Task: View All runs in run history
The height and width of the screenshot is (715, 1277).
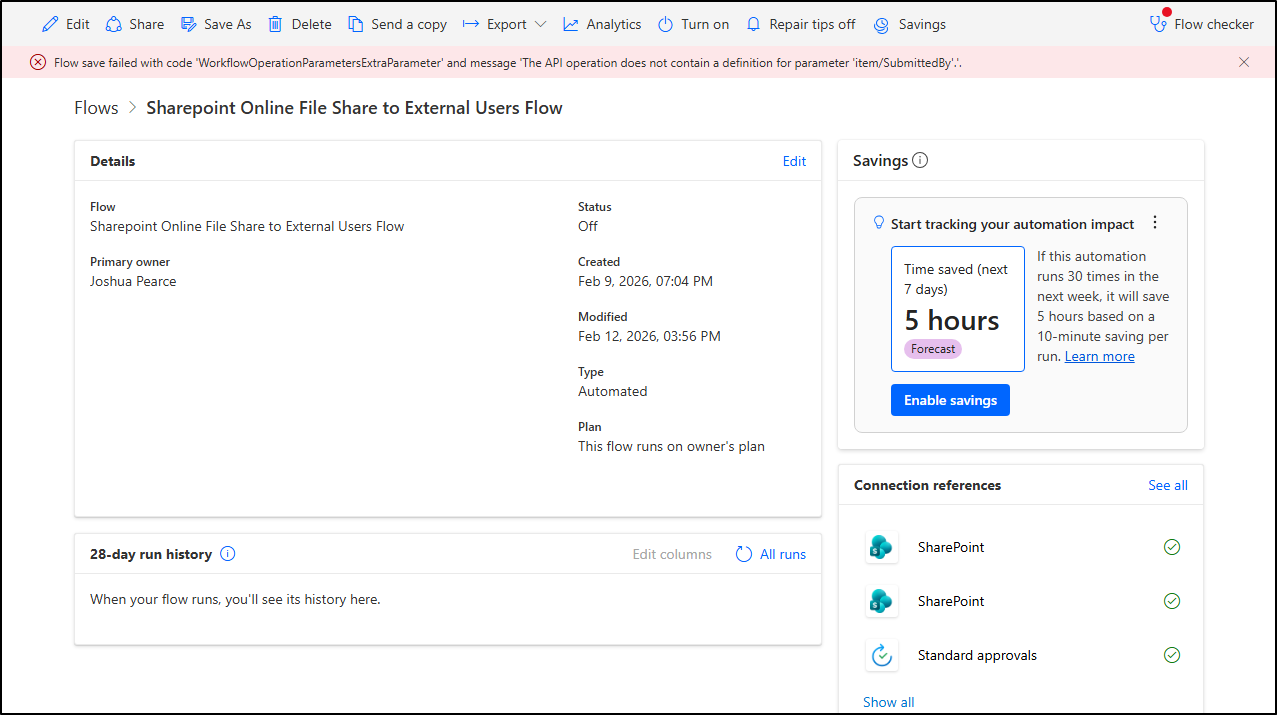Action: pyautogui.click(x=771, y=554)
